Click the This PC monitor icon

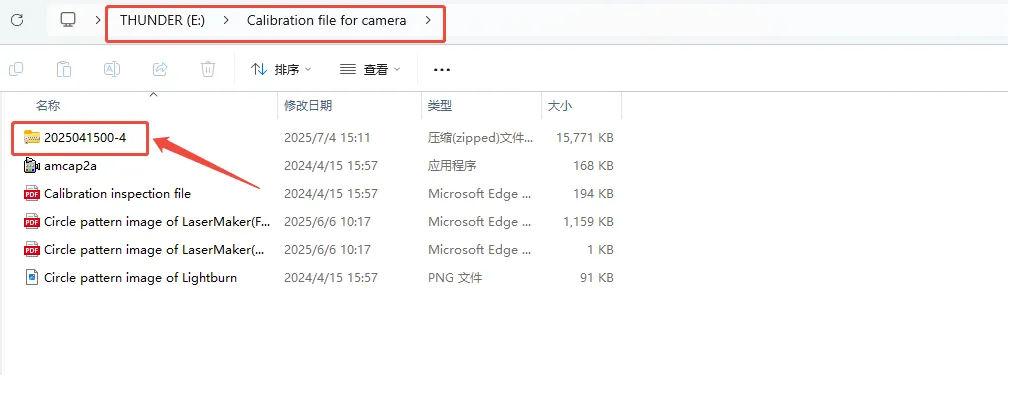(x=68, y=20)
